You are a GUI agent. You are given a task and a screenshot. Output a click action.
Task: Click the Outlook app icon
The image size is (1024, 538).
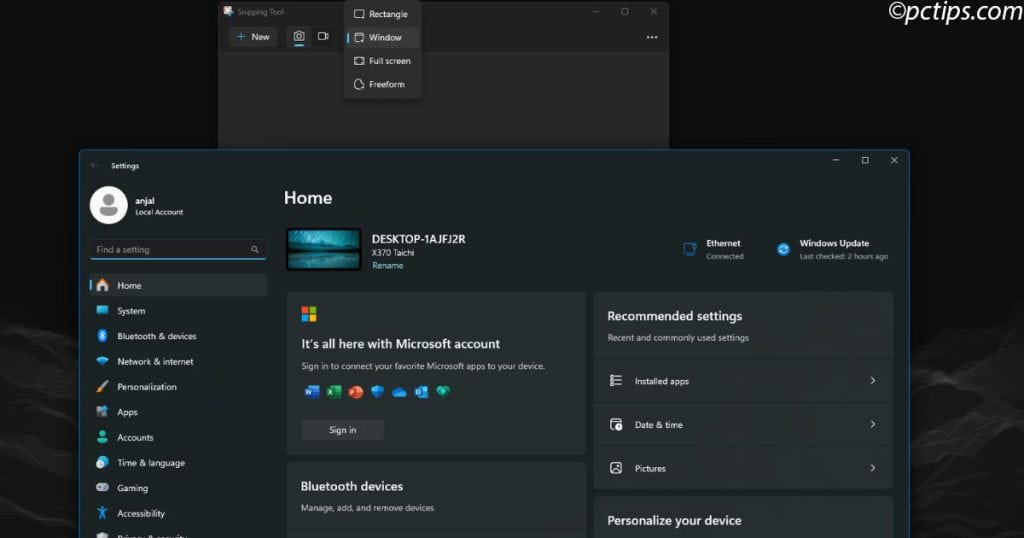421,392
